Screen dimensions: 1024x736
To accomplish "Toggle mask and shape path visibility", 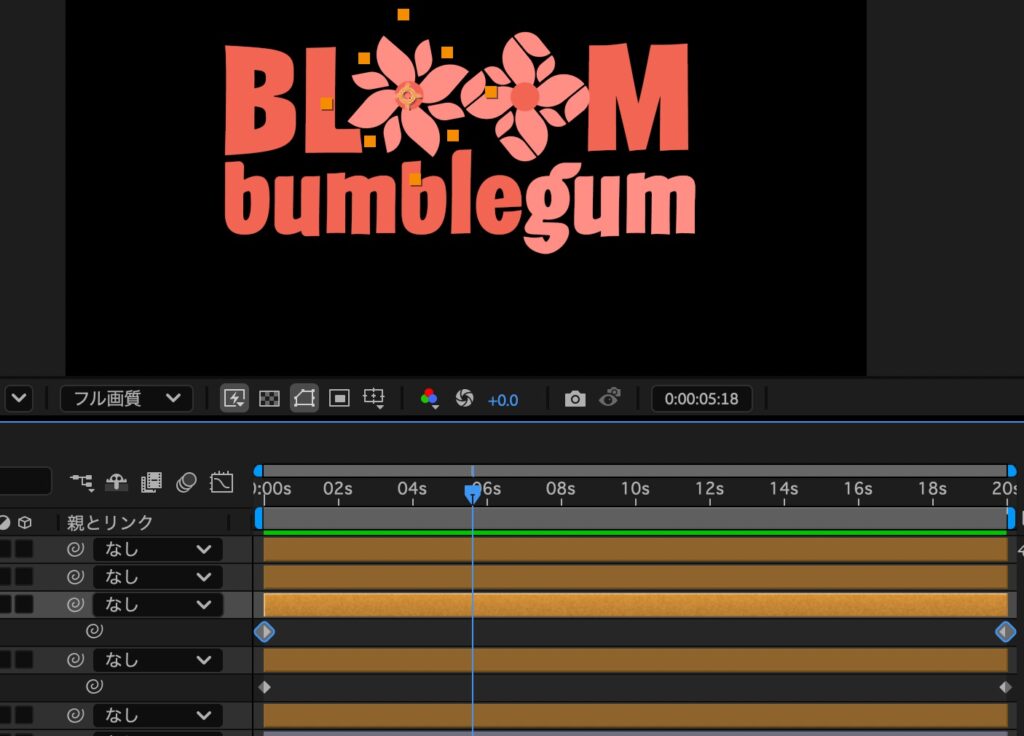I will pos(304,399).
